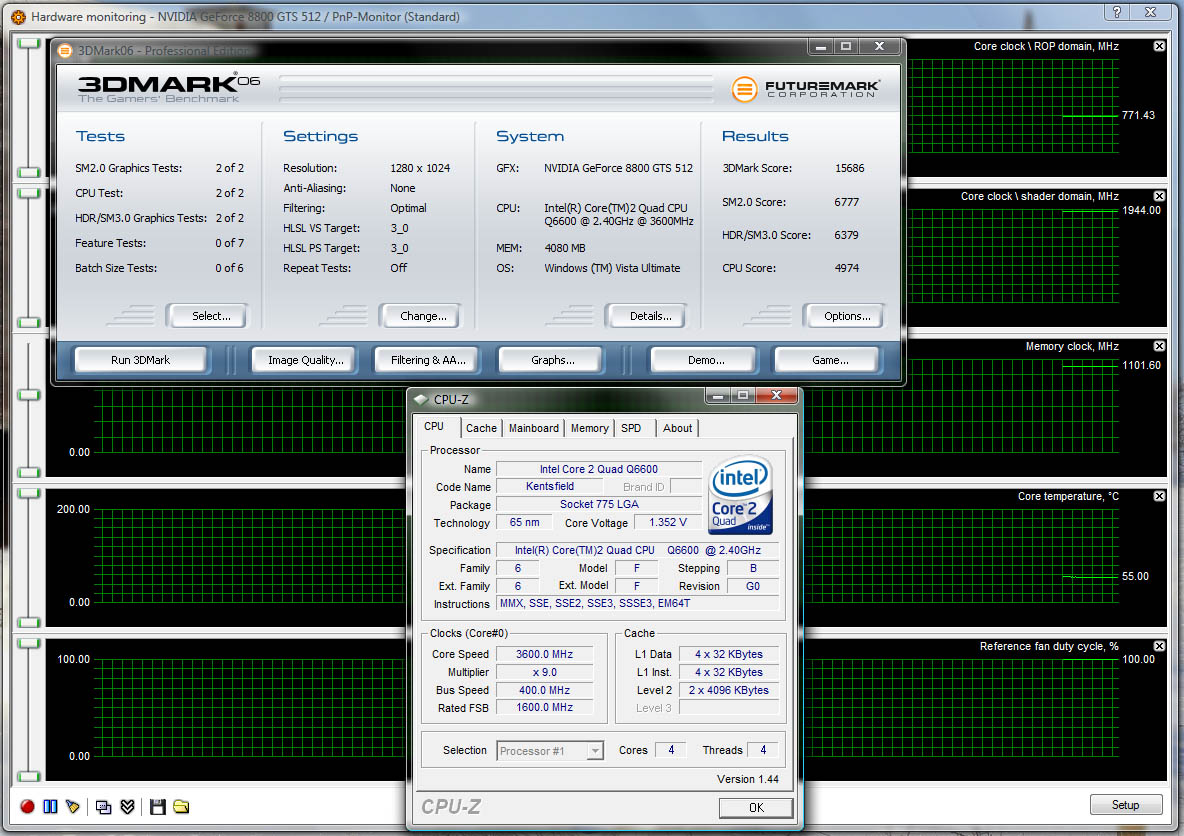Launch the Demo button
1184x836 pixels.
pyautogui.click(x=706, y=360)
